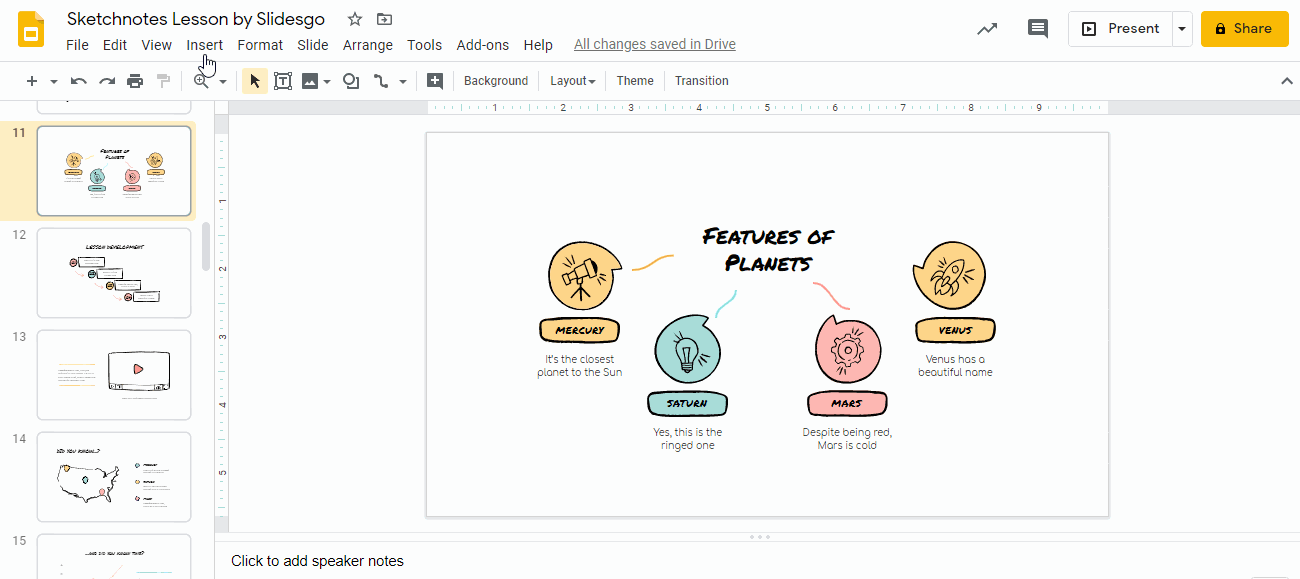Open the activity dashboard trend icon

coord(987,29)
